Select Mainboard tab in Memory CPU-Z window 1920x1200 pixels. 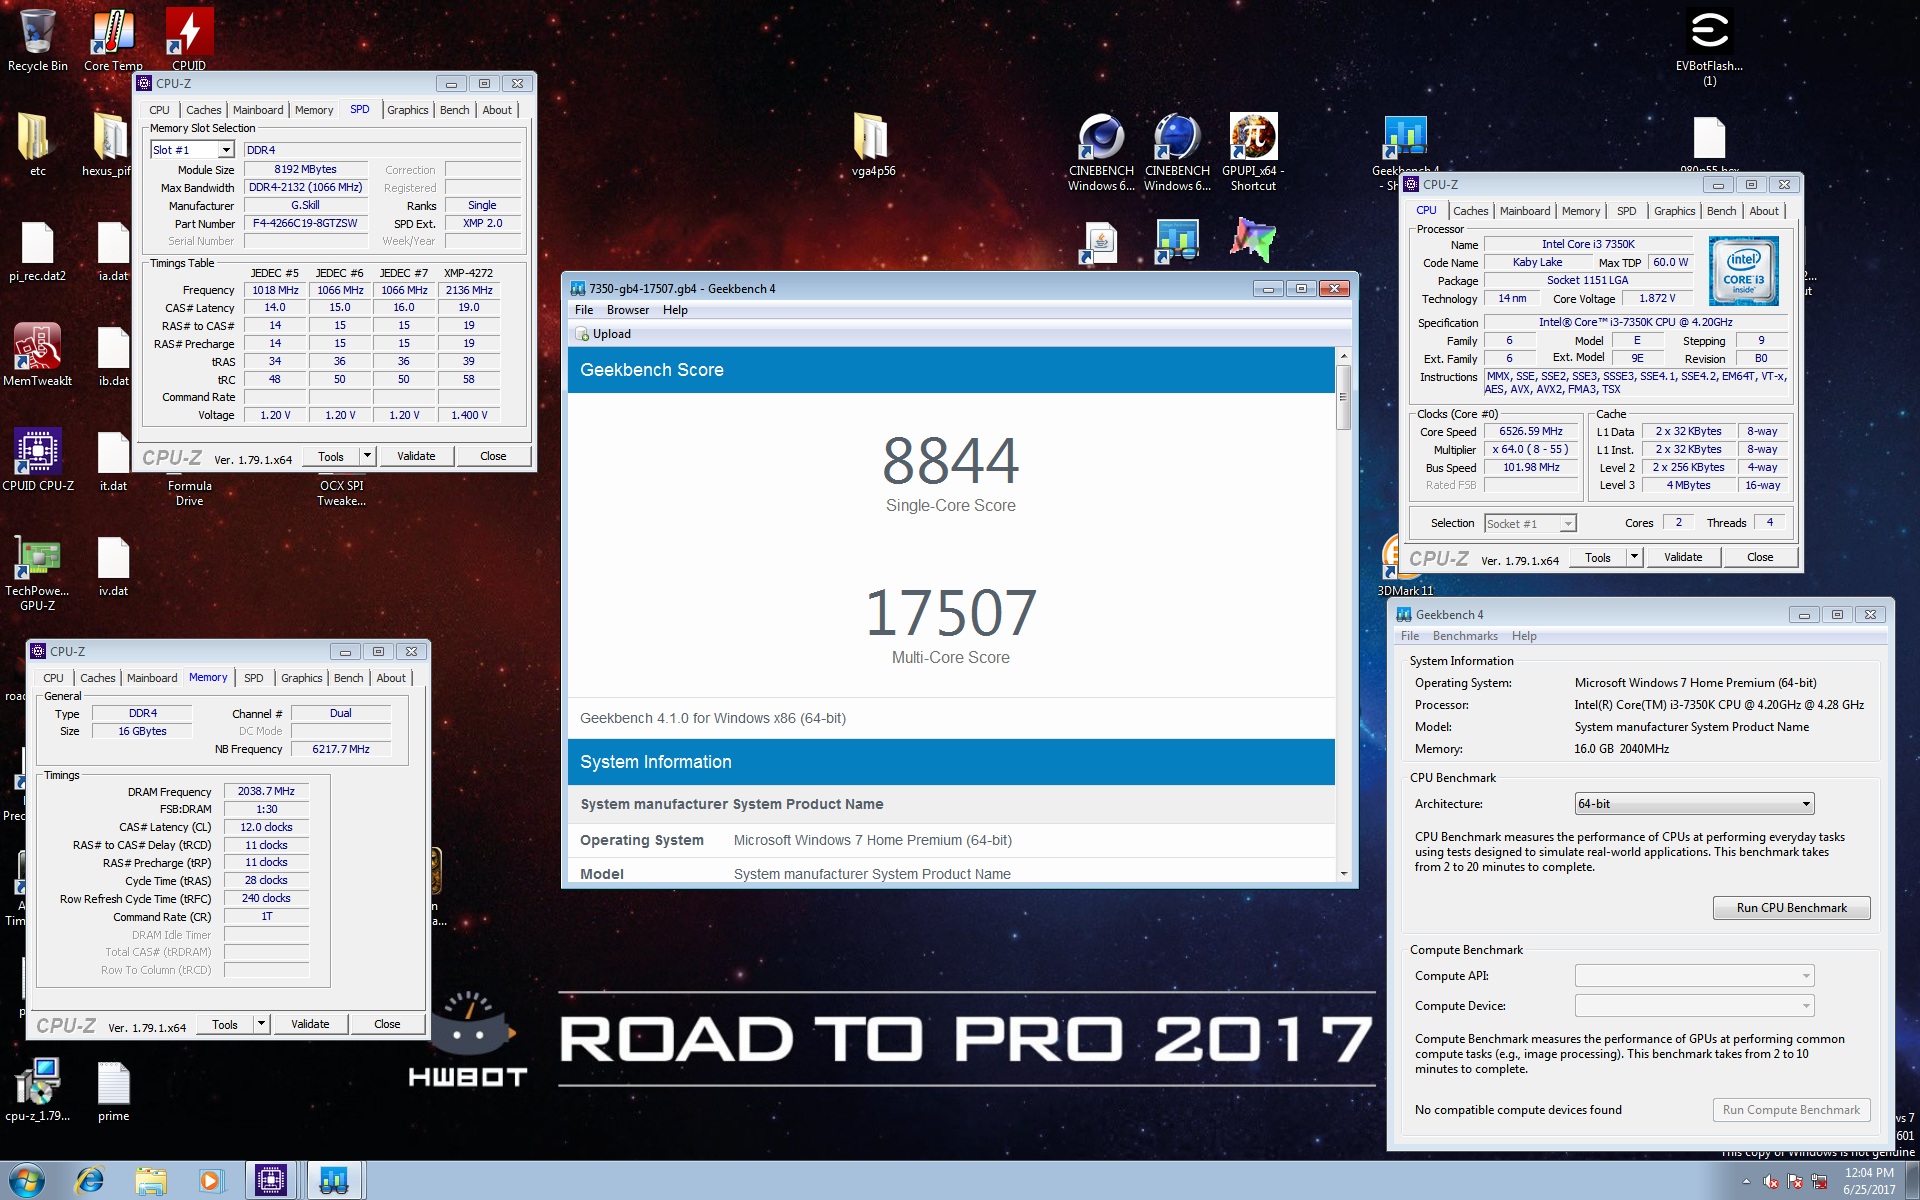pyautogui.click(x=152, y=678)
